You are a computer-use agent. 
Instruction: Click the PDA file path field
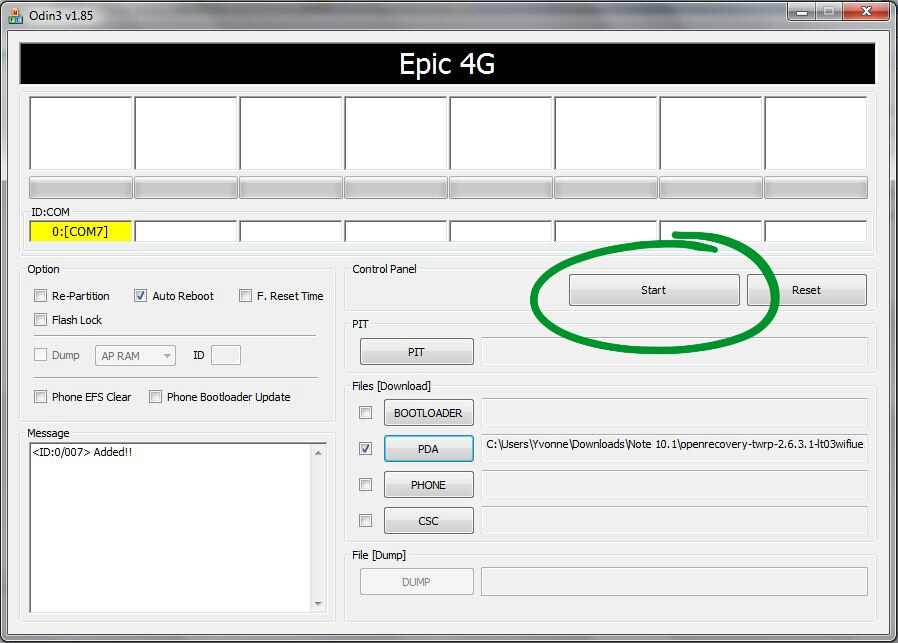pyautogui.click(x=674, y=448)
